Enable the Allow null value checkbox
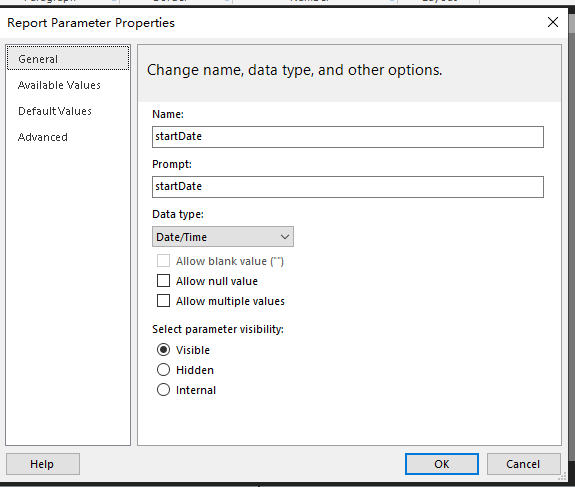The width and height of the screenshot is (575, 487). 163,281
